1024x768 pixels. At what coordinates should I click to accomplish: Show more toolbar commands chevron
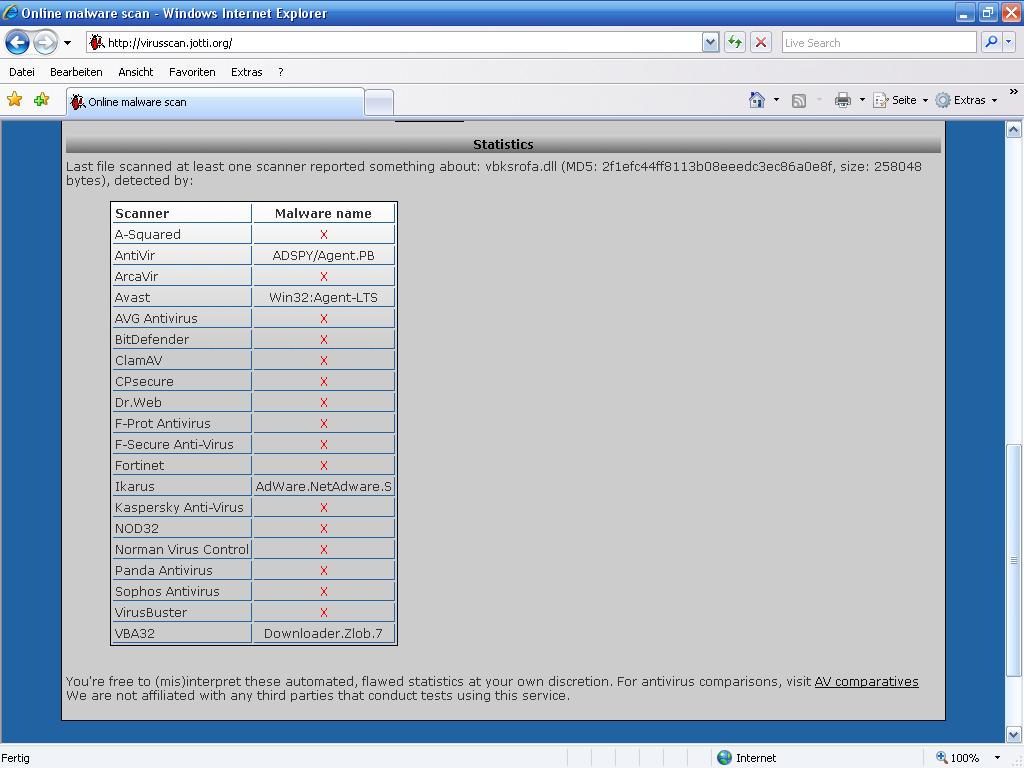click(1014, 92)
